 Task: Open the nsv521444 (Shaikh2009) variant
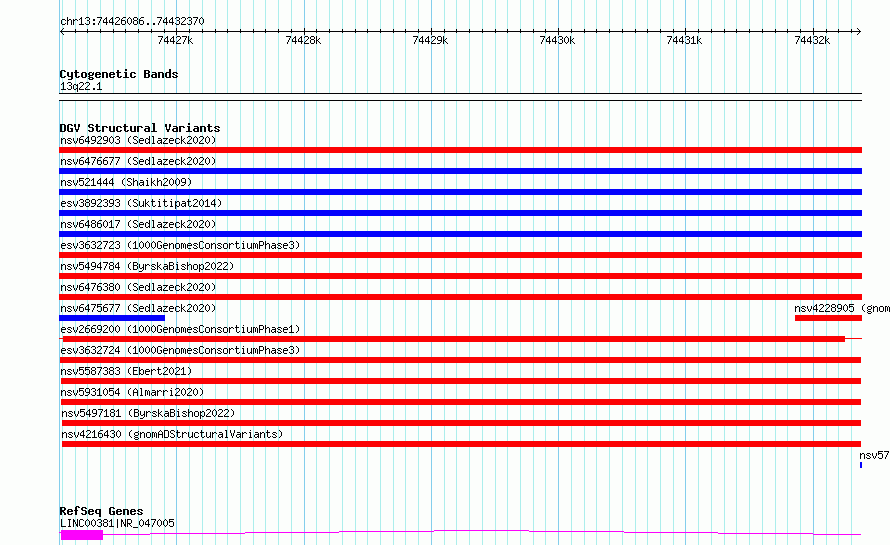126,182
